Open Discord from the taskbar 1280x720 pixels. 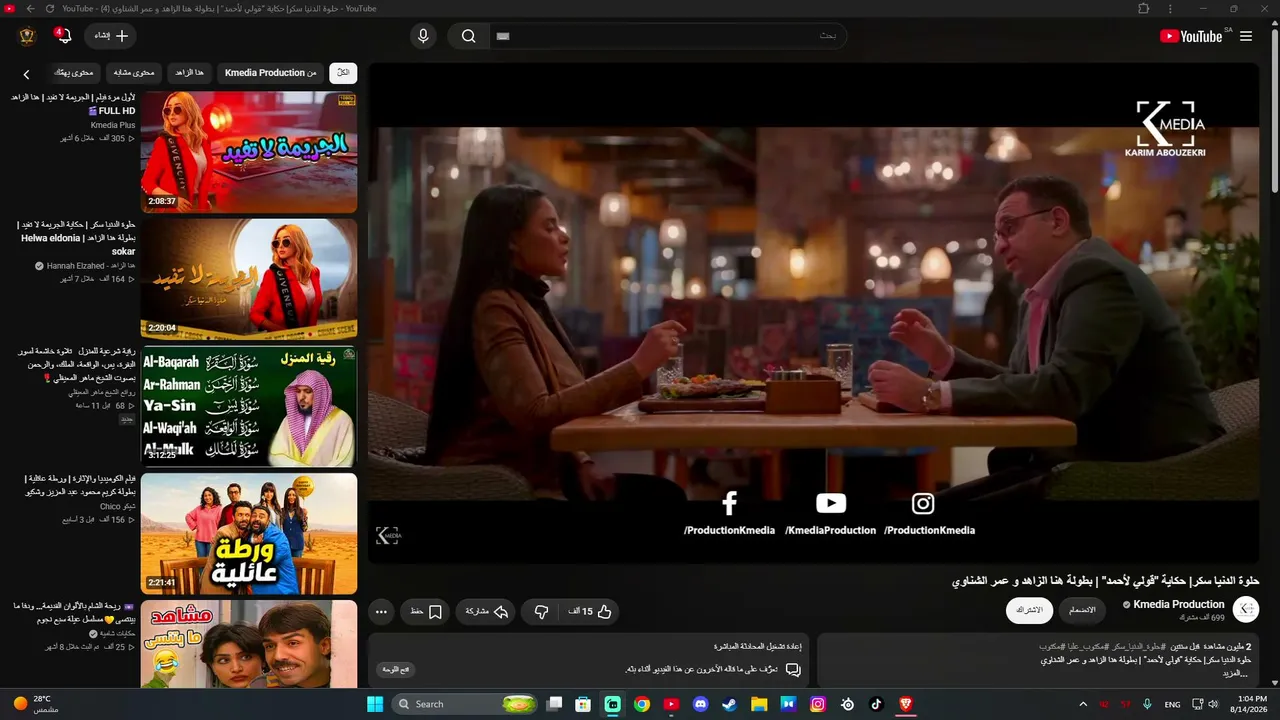point(700,704)
